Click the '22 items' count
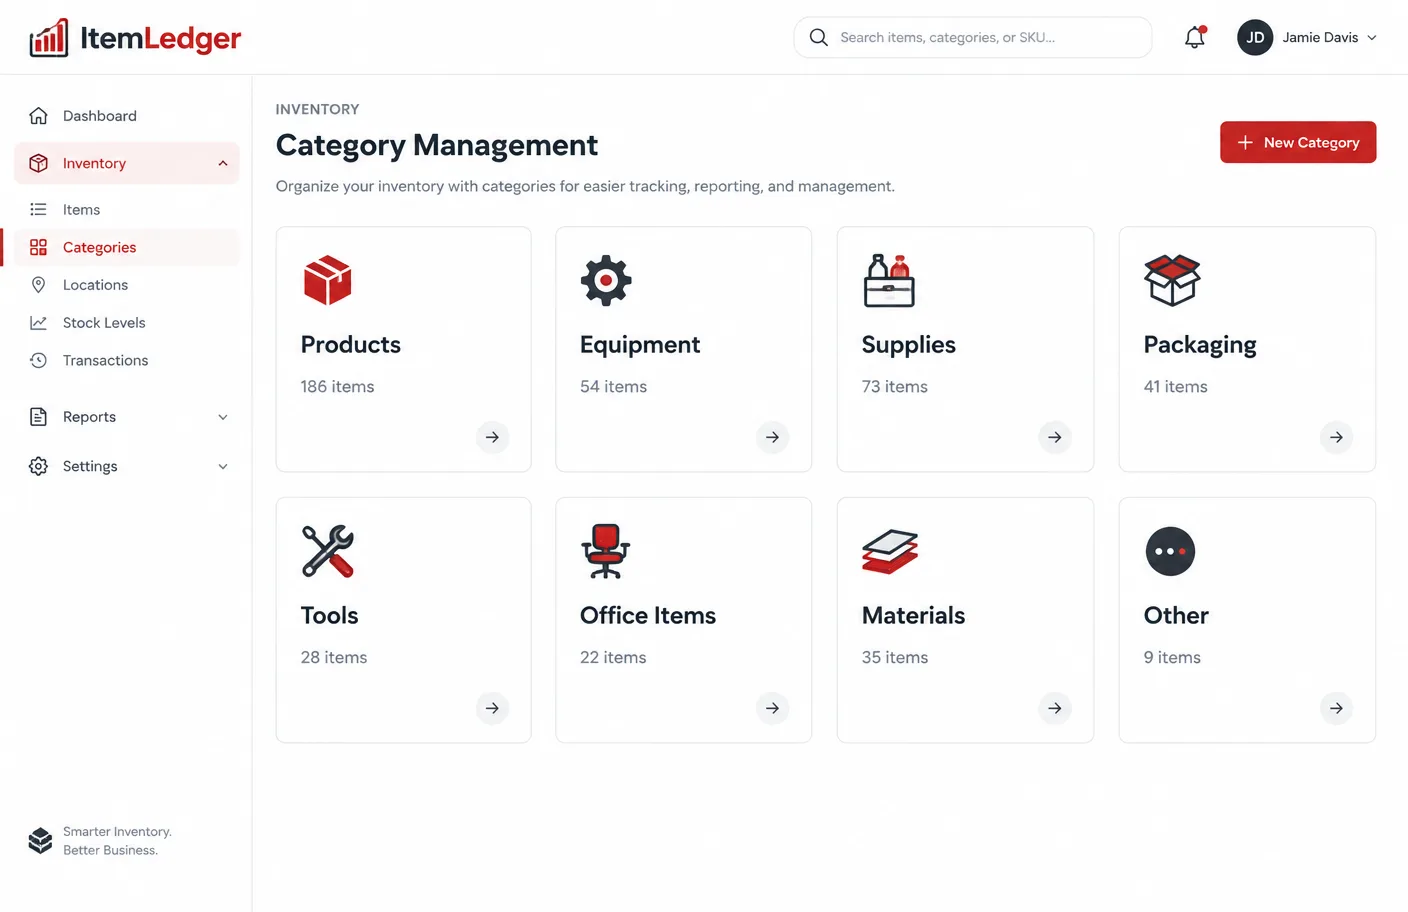This screenshot has height=912, width=1408. click(613, 657)
